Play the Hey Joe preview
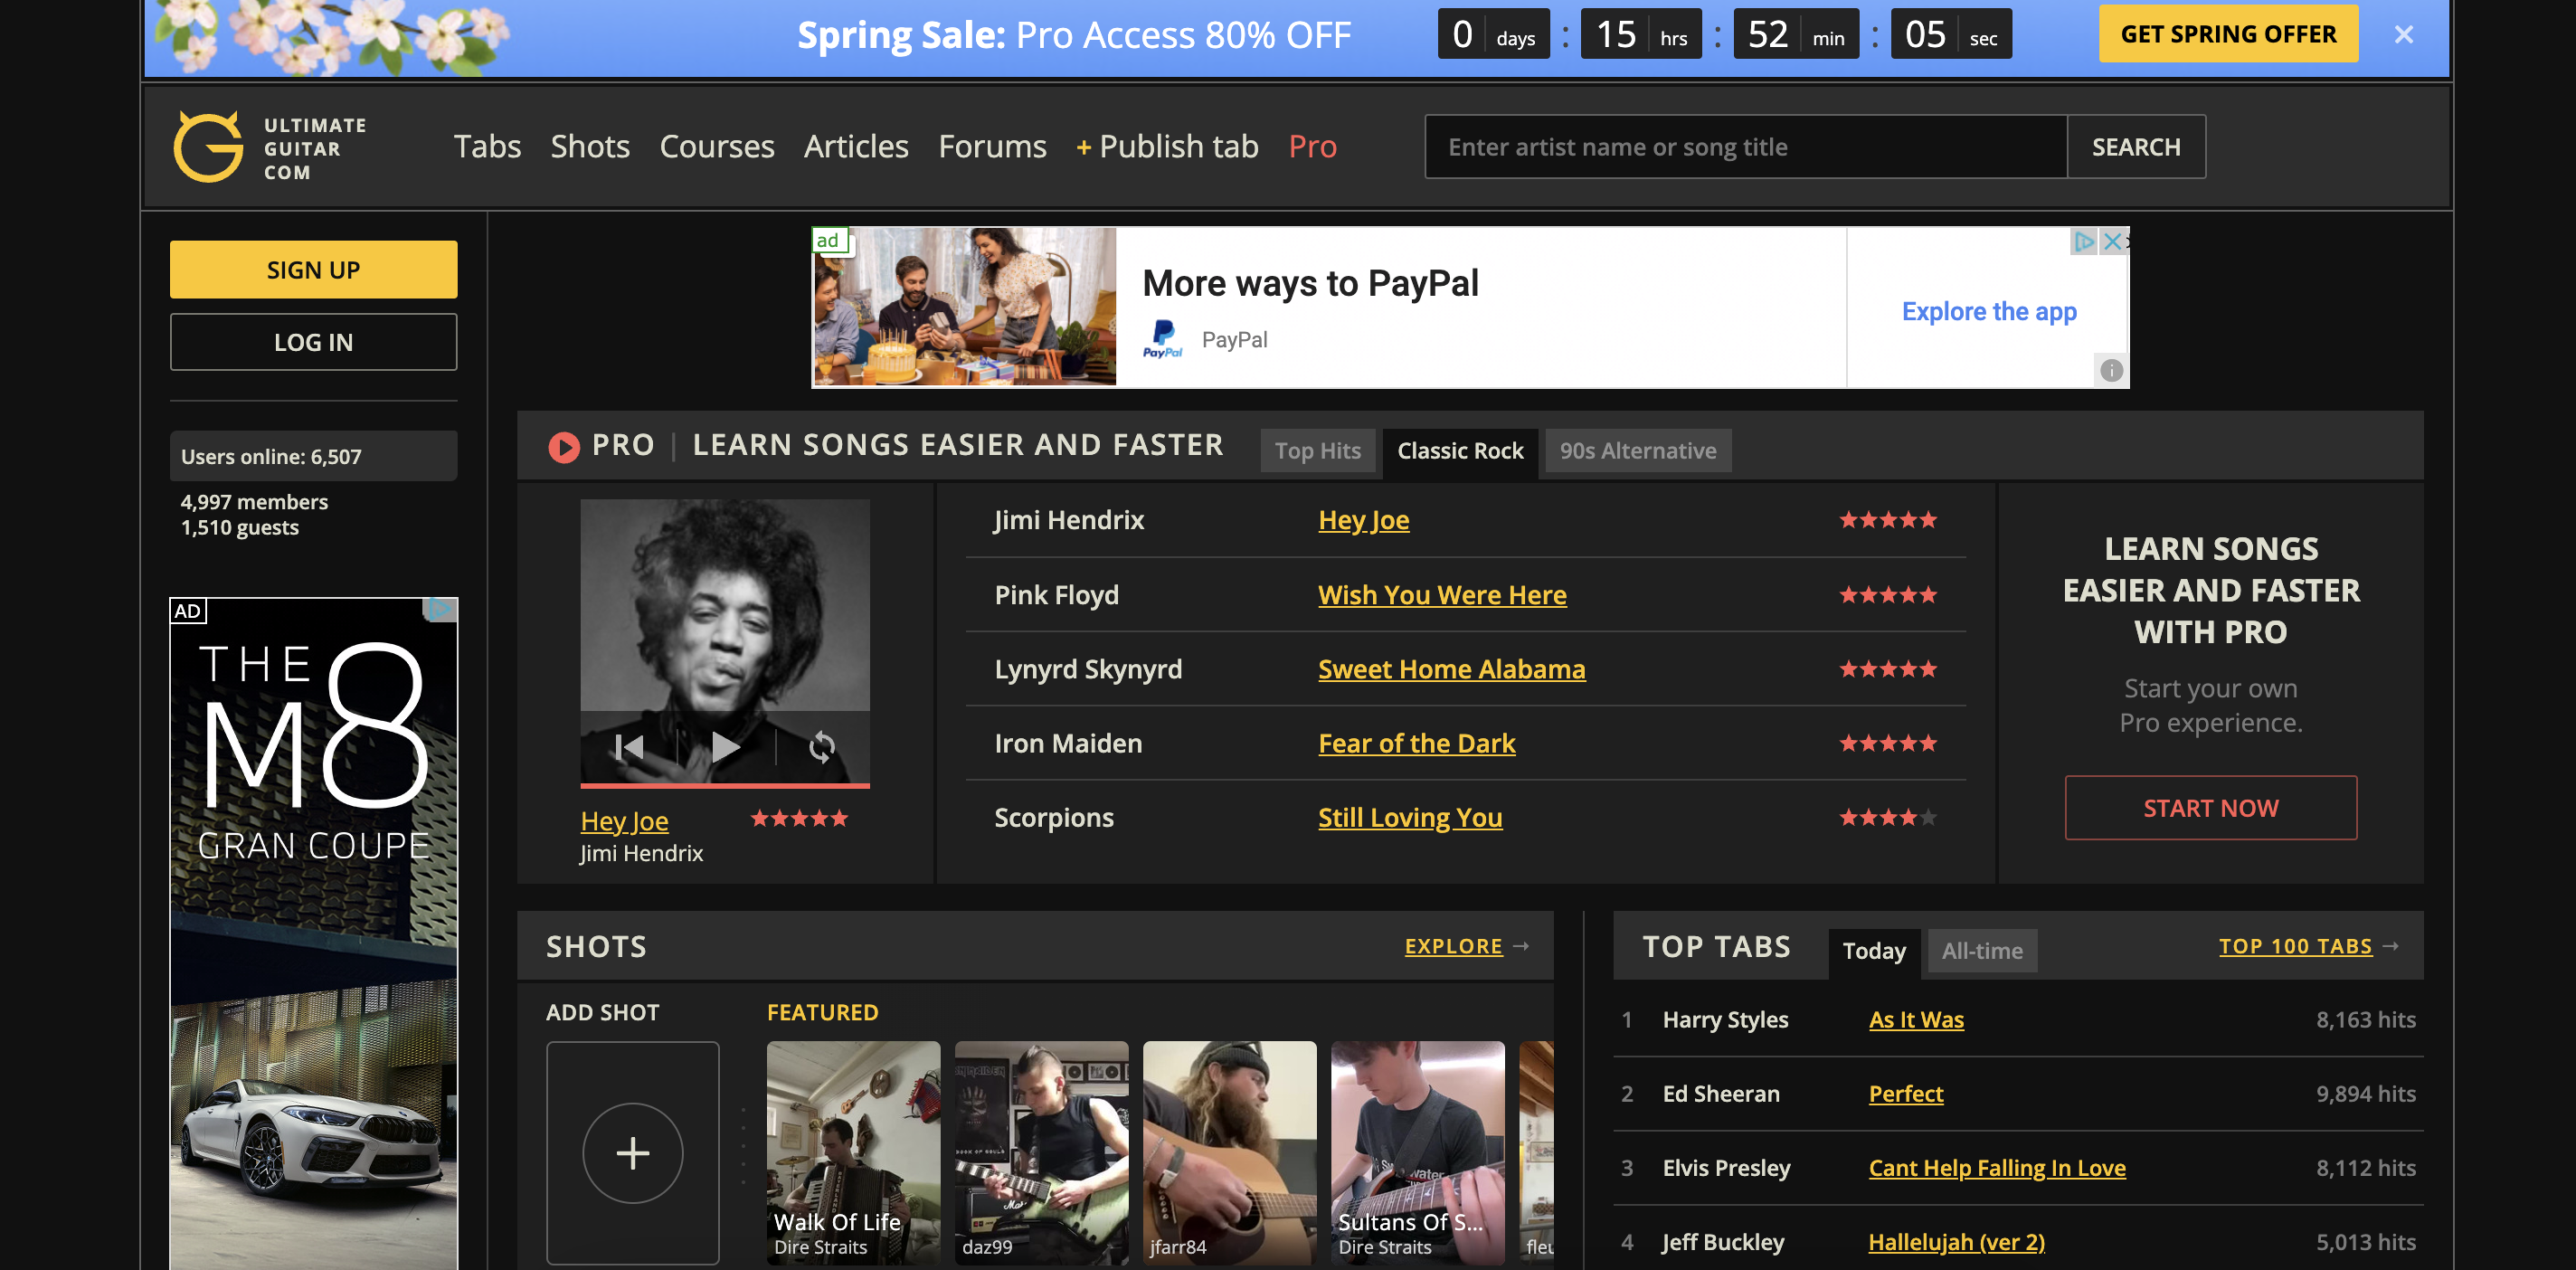The height and width of the screenshot is (1270, 2576). coord(725,747)
